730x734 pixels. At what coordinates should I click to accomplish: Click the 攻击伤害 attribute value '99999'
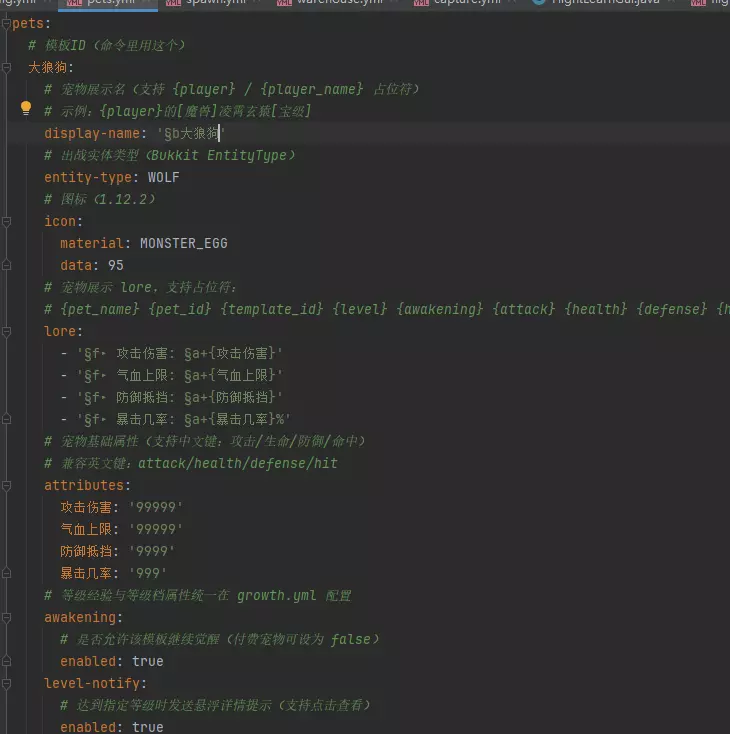(x=155, y=507)
